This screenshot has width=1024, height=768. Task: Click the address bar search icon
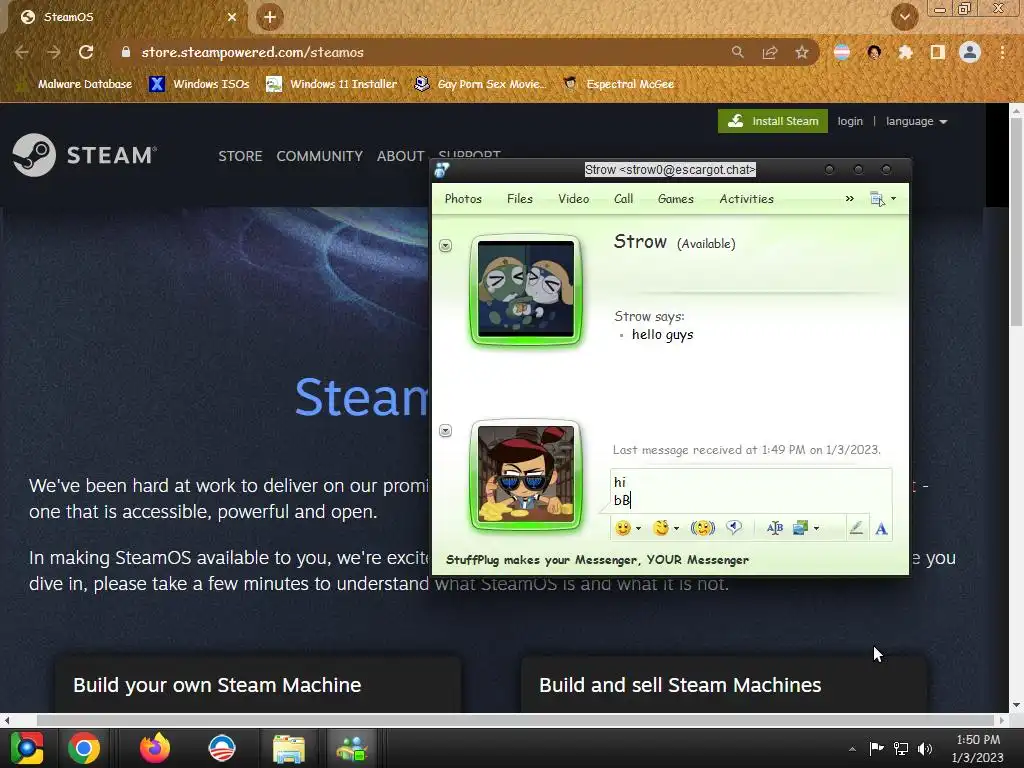737,52
